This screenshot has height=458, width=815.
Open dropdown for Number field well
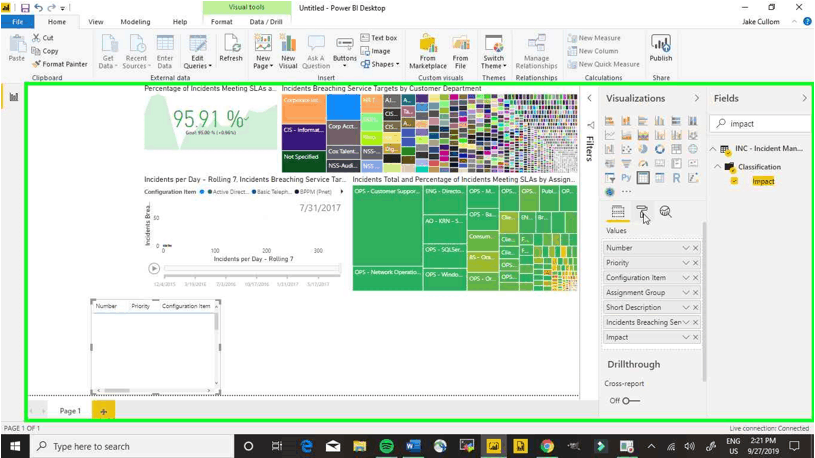pyautogui.click(x=686, y=248)
